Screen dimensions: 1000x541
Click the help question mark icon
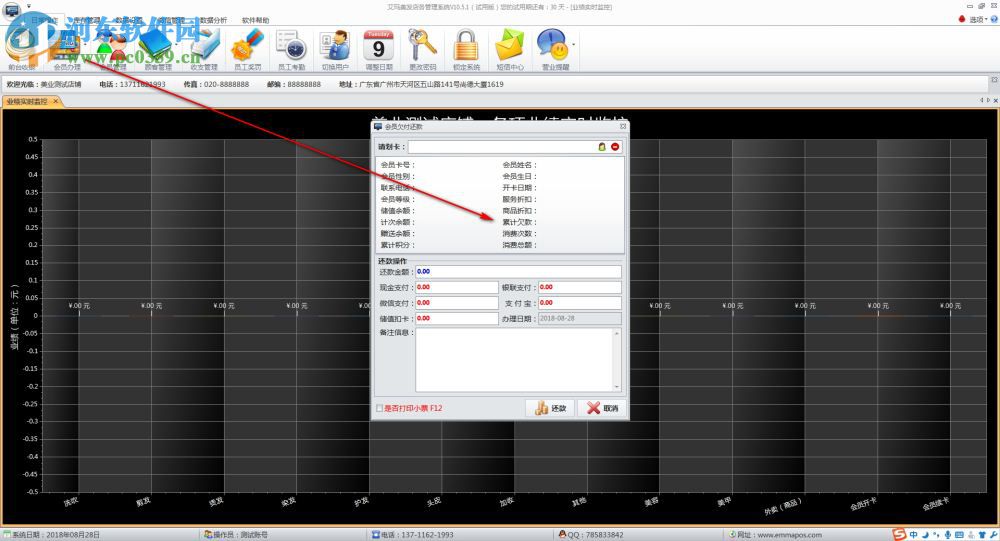[994, 20]
